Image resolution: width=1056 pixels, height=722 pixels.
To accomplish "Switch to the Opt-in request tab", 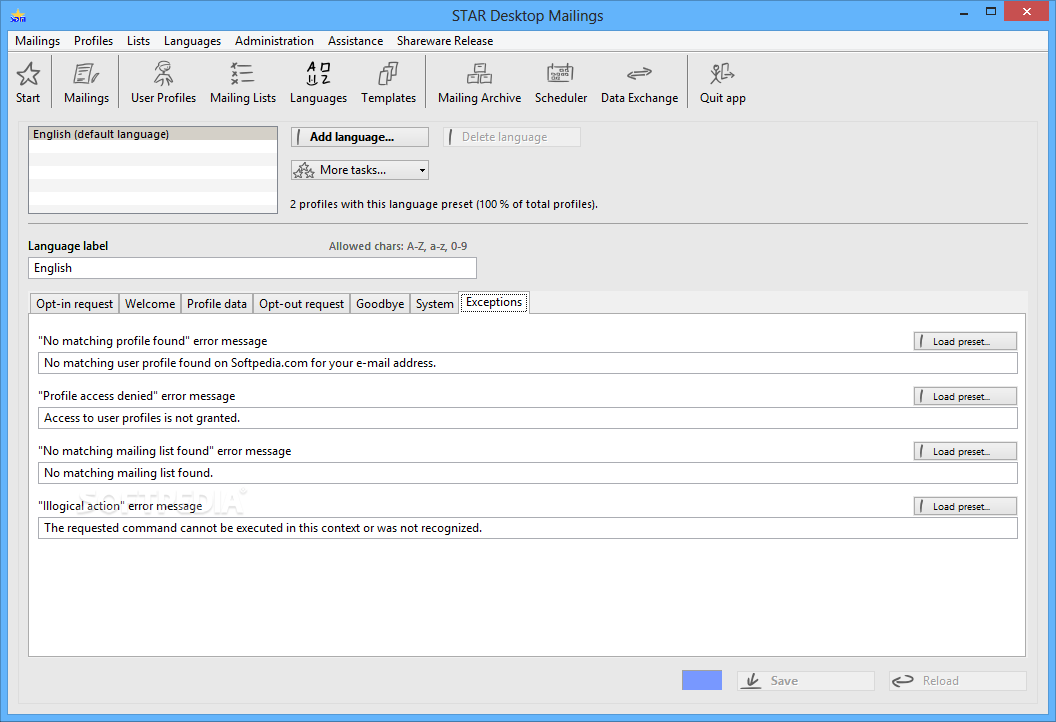I will pyautogui.click(x=75, y=304).
